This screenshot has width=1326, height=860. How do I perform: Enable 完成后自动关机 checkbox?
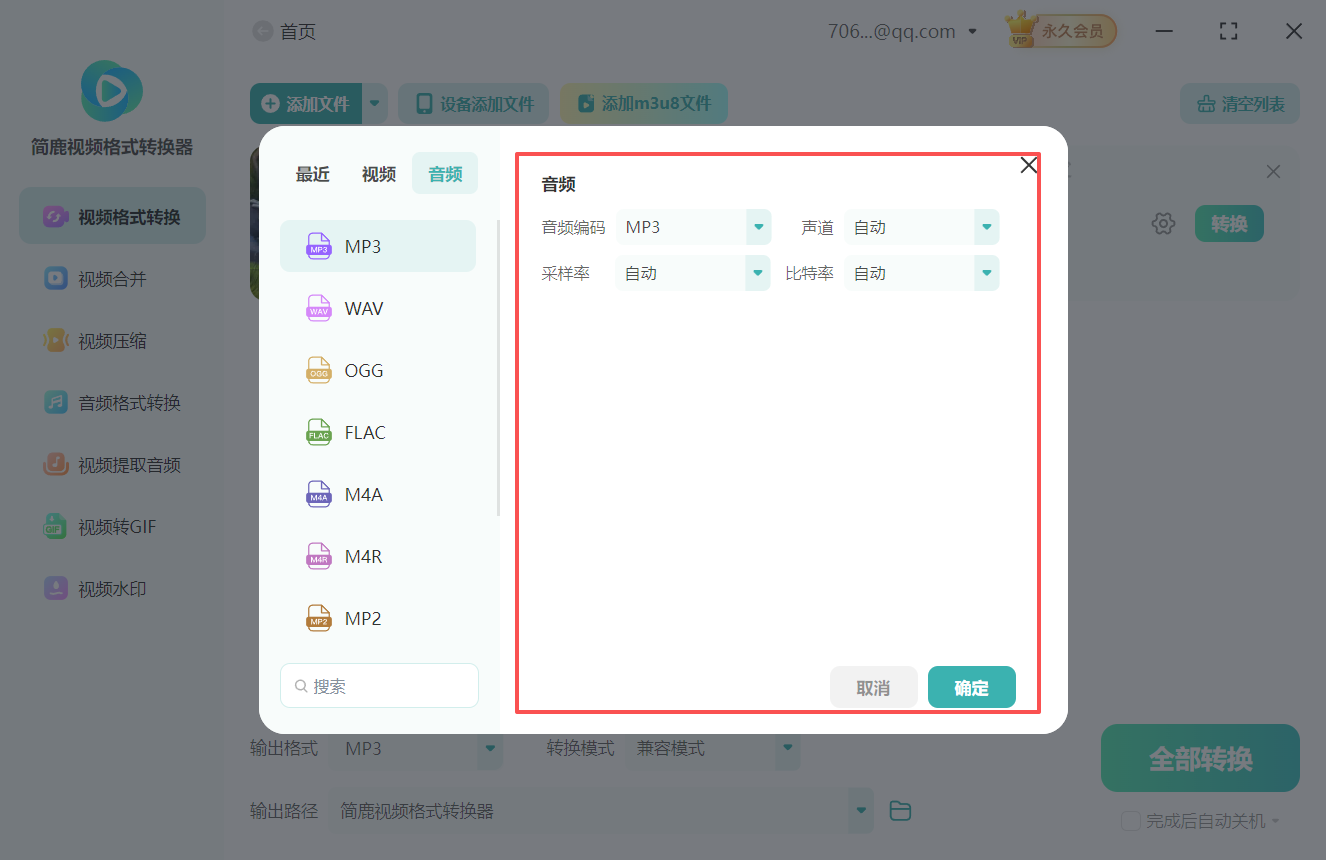(x=1131, y=819)
